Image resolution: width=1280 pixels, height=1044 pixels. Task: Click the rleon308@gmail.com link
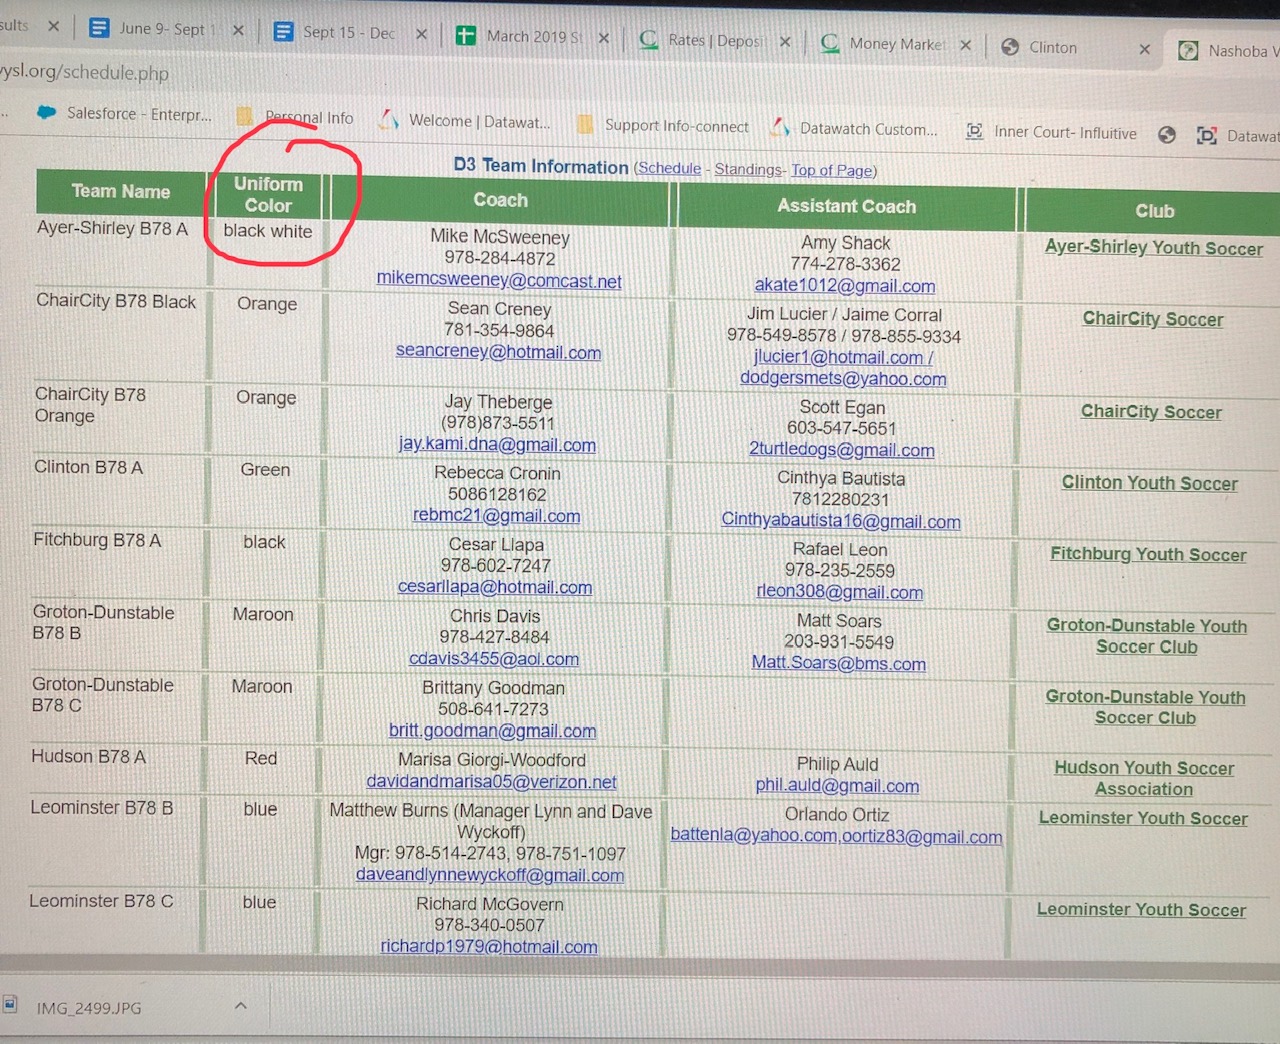(x=839, y=592)
